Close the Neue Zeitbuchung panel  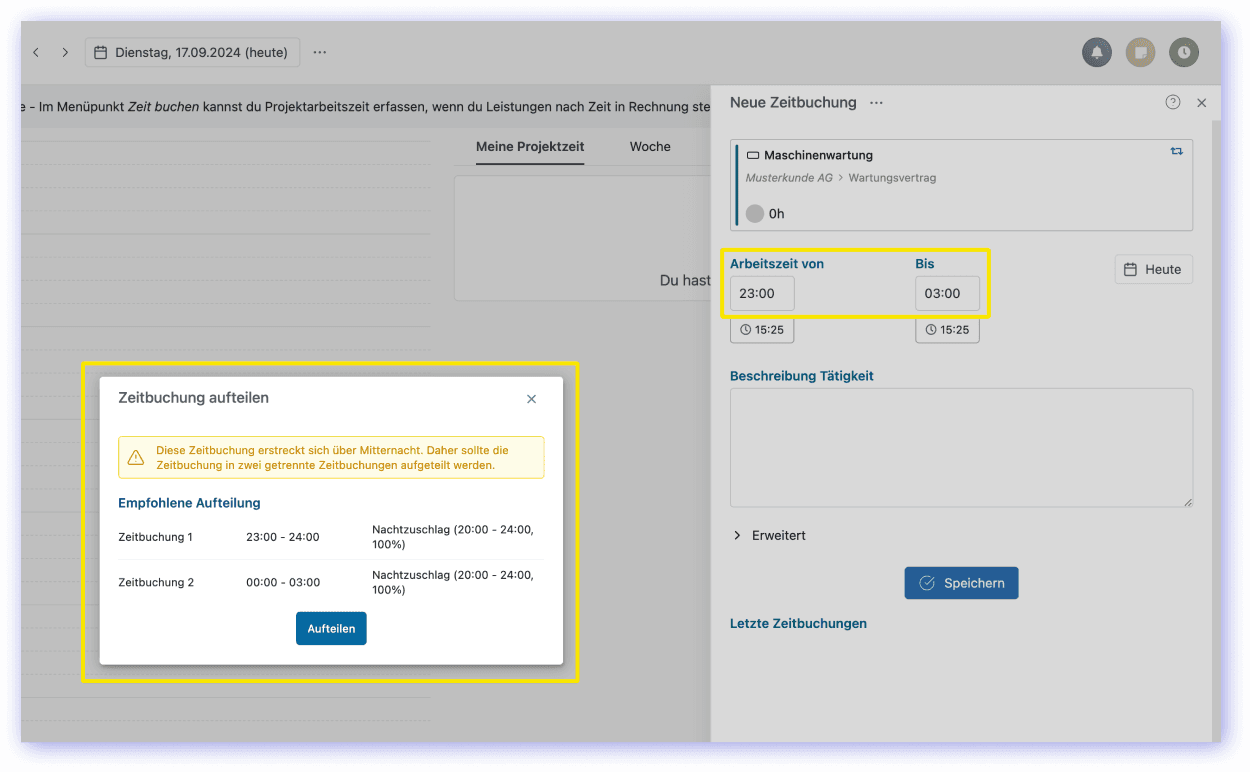tap(1202, 102)
